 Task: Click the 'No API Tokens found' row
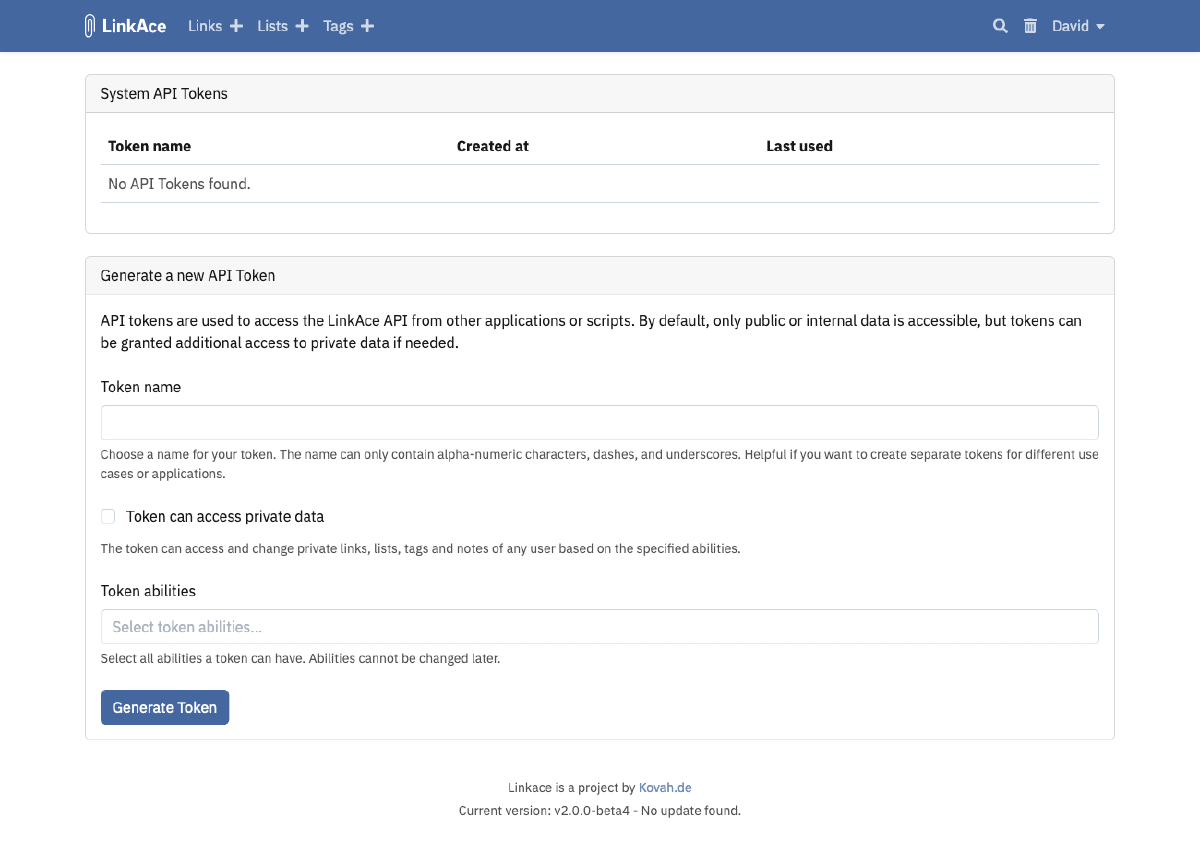[179, 184]
